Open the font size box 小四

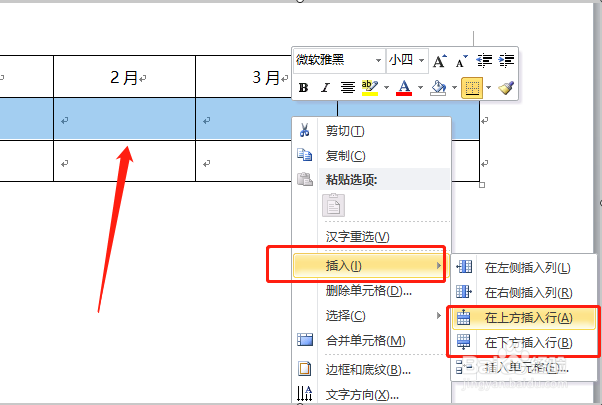[407, 61]
